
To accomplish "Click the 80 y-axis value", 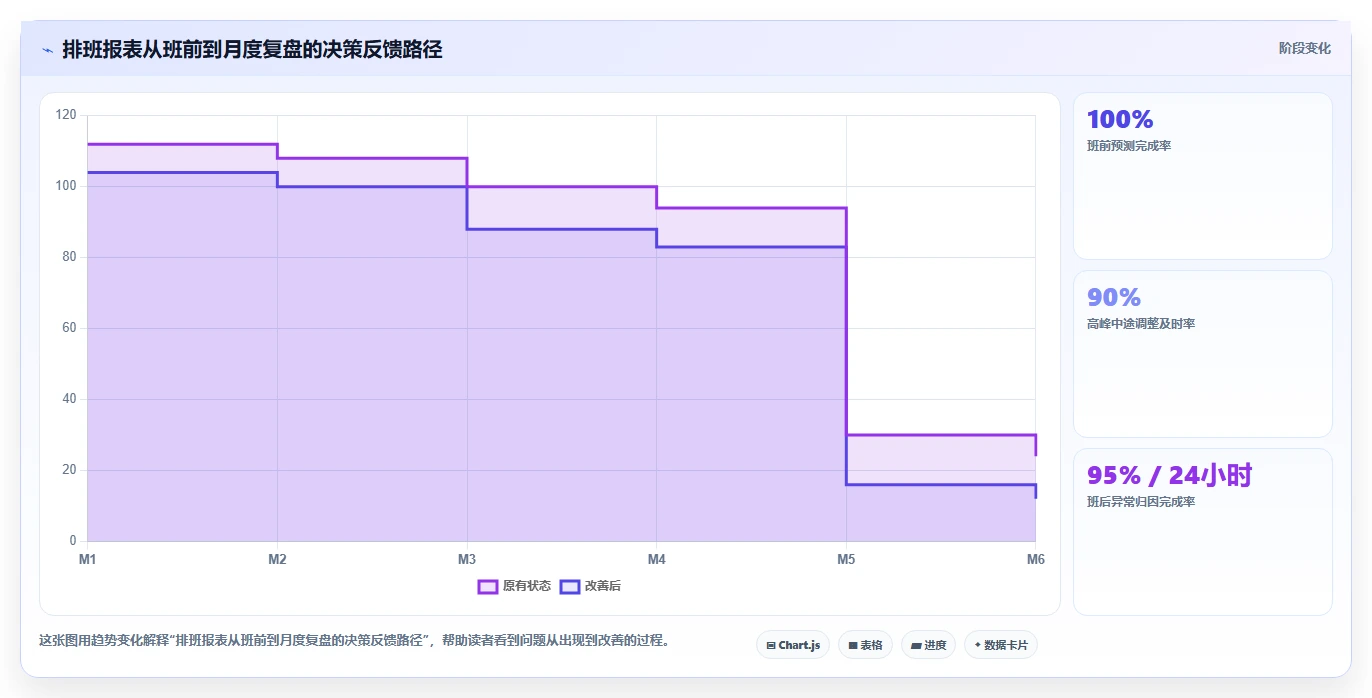I will click(69, 257).
